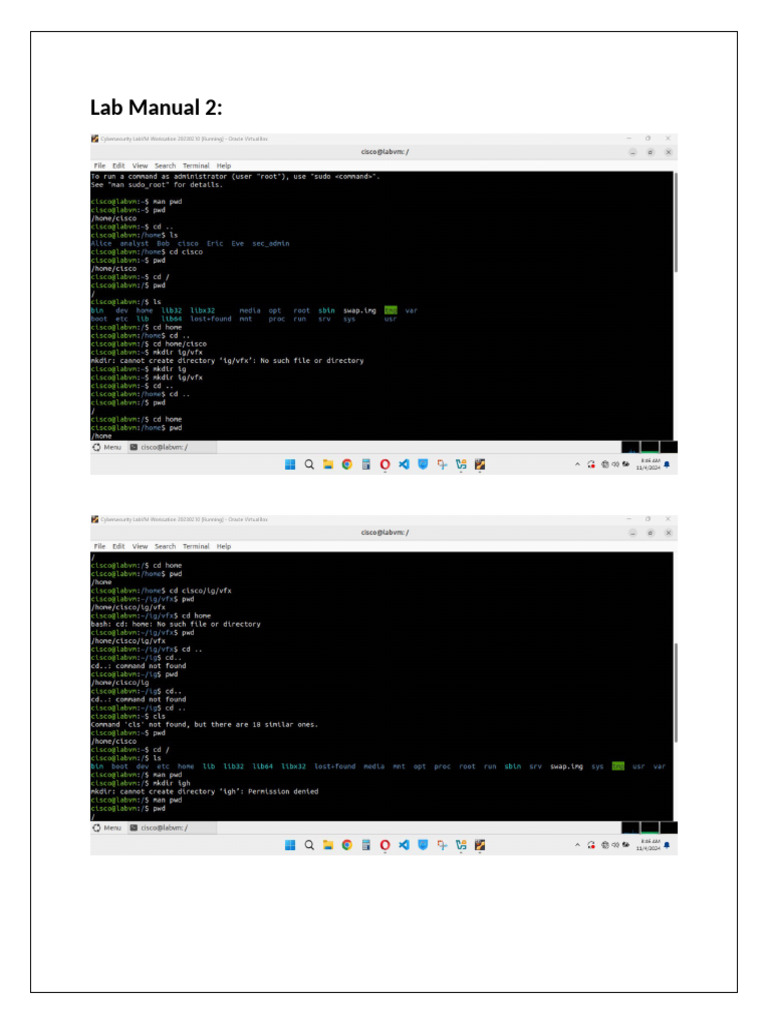Open VS Code from second screenshot's taskbar

click(x=404, y=845)
